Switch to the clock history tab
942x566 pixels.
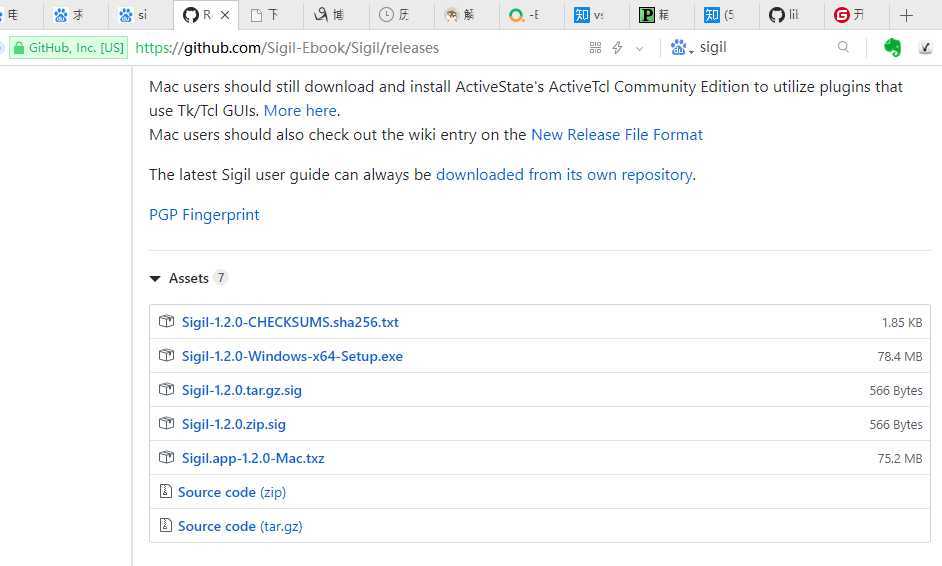pos(401,15)
